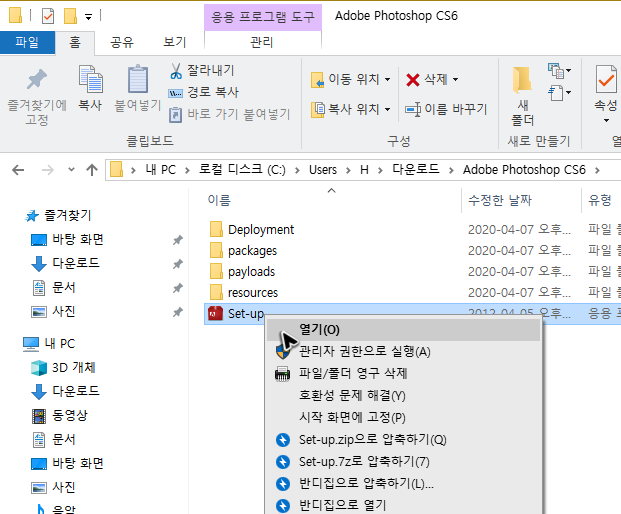Click the quick access properties checkmark icon

[48, 16]
